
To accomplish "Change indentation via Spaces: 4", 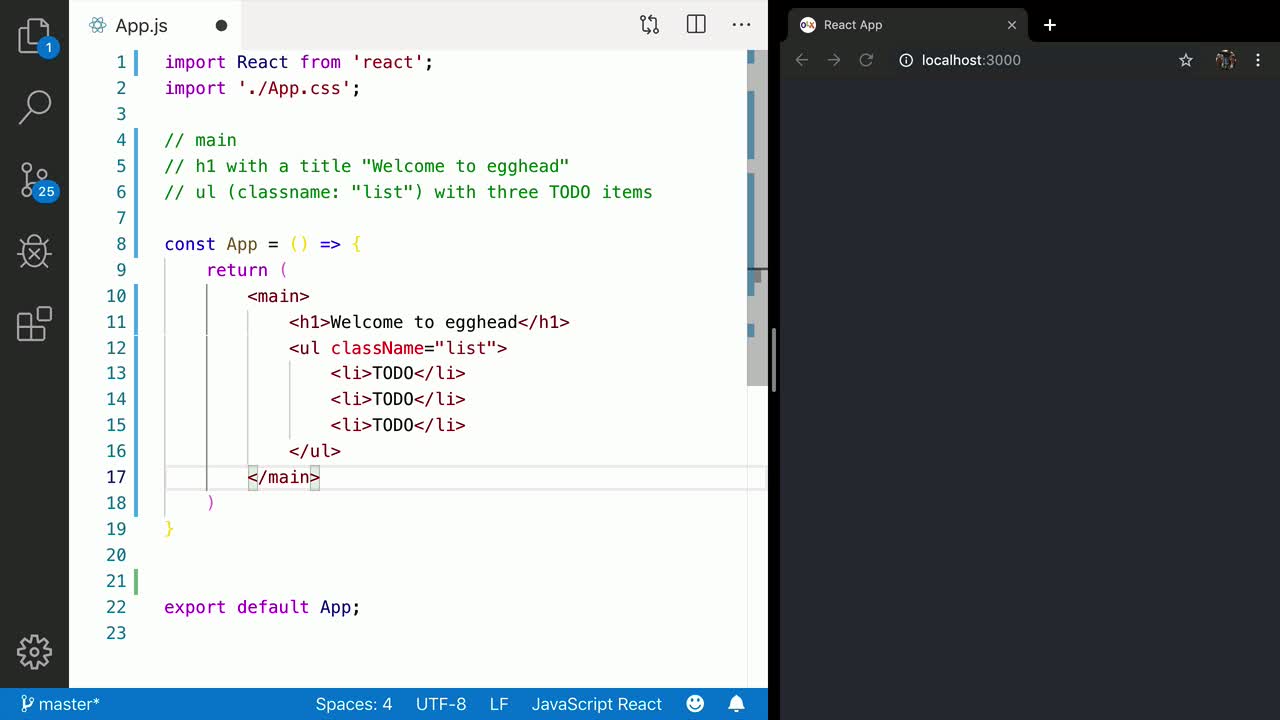I will [x=354, y=704].
